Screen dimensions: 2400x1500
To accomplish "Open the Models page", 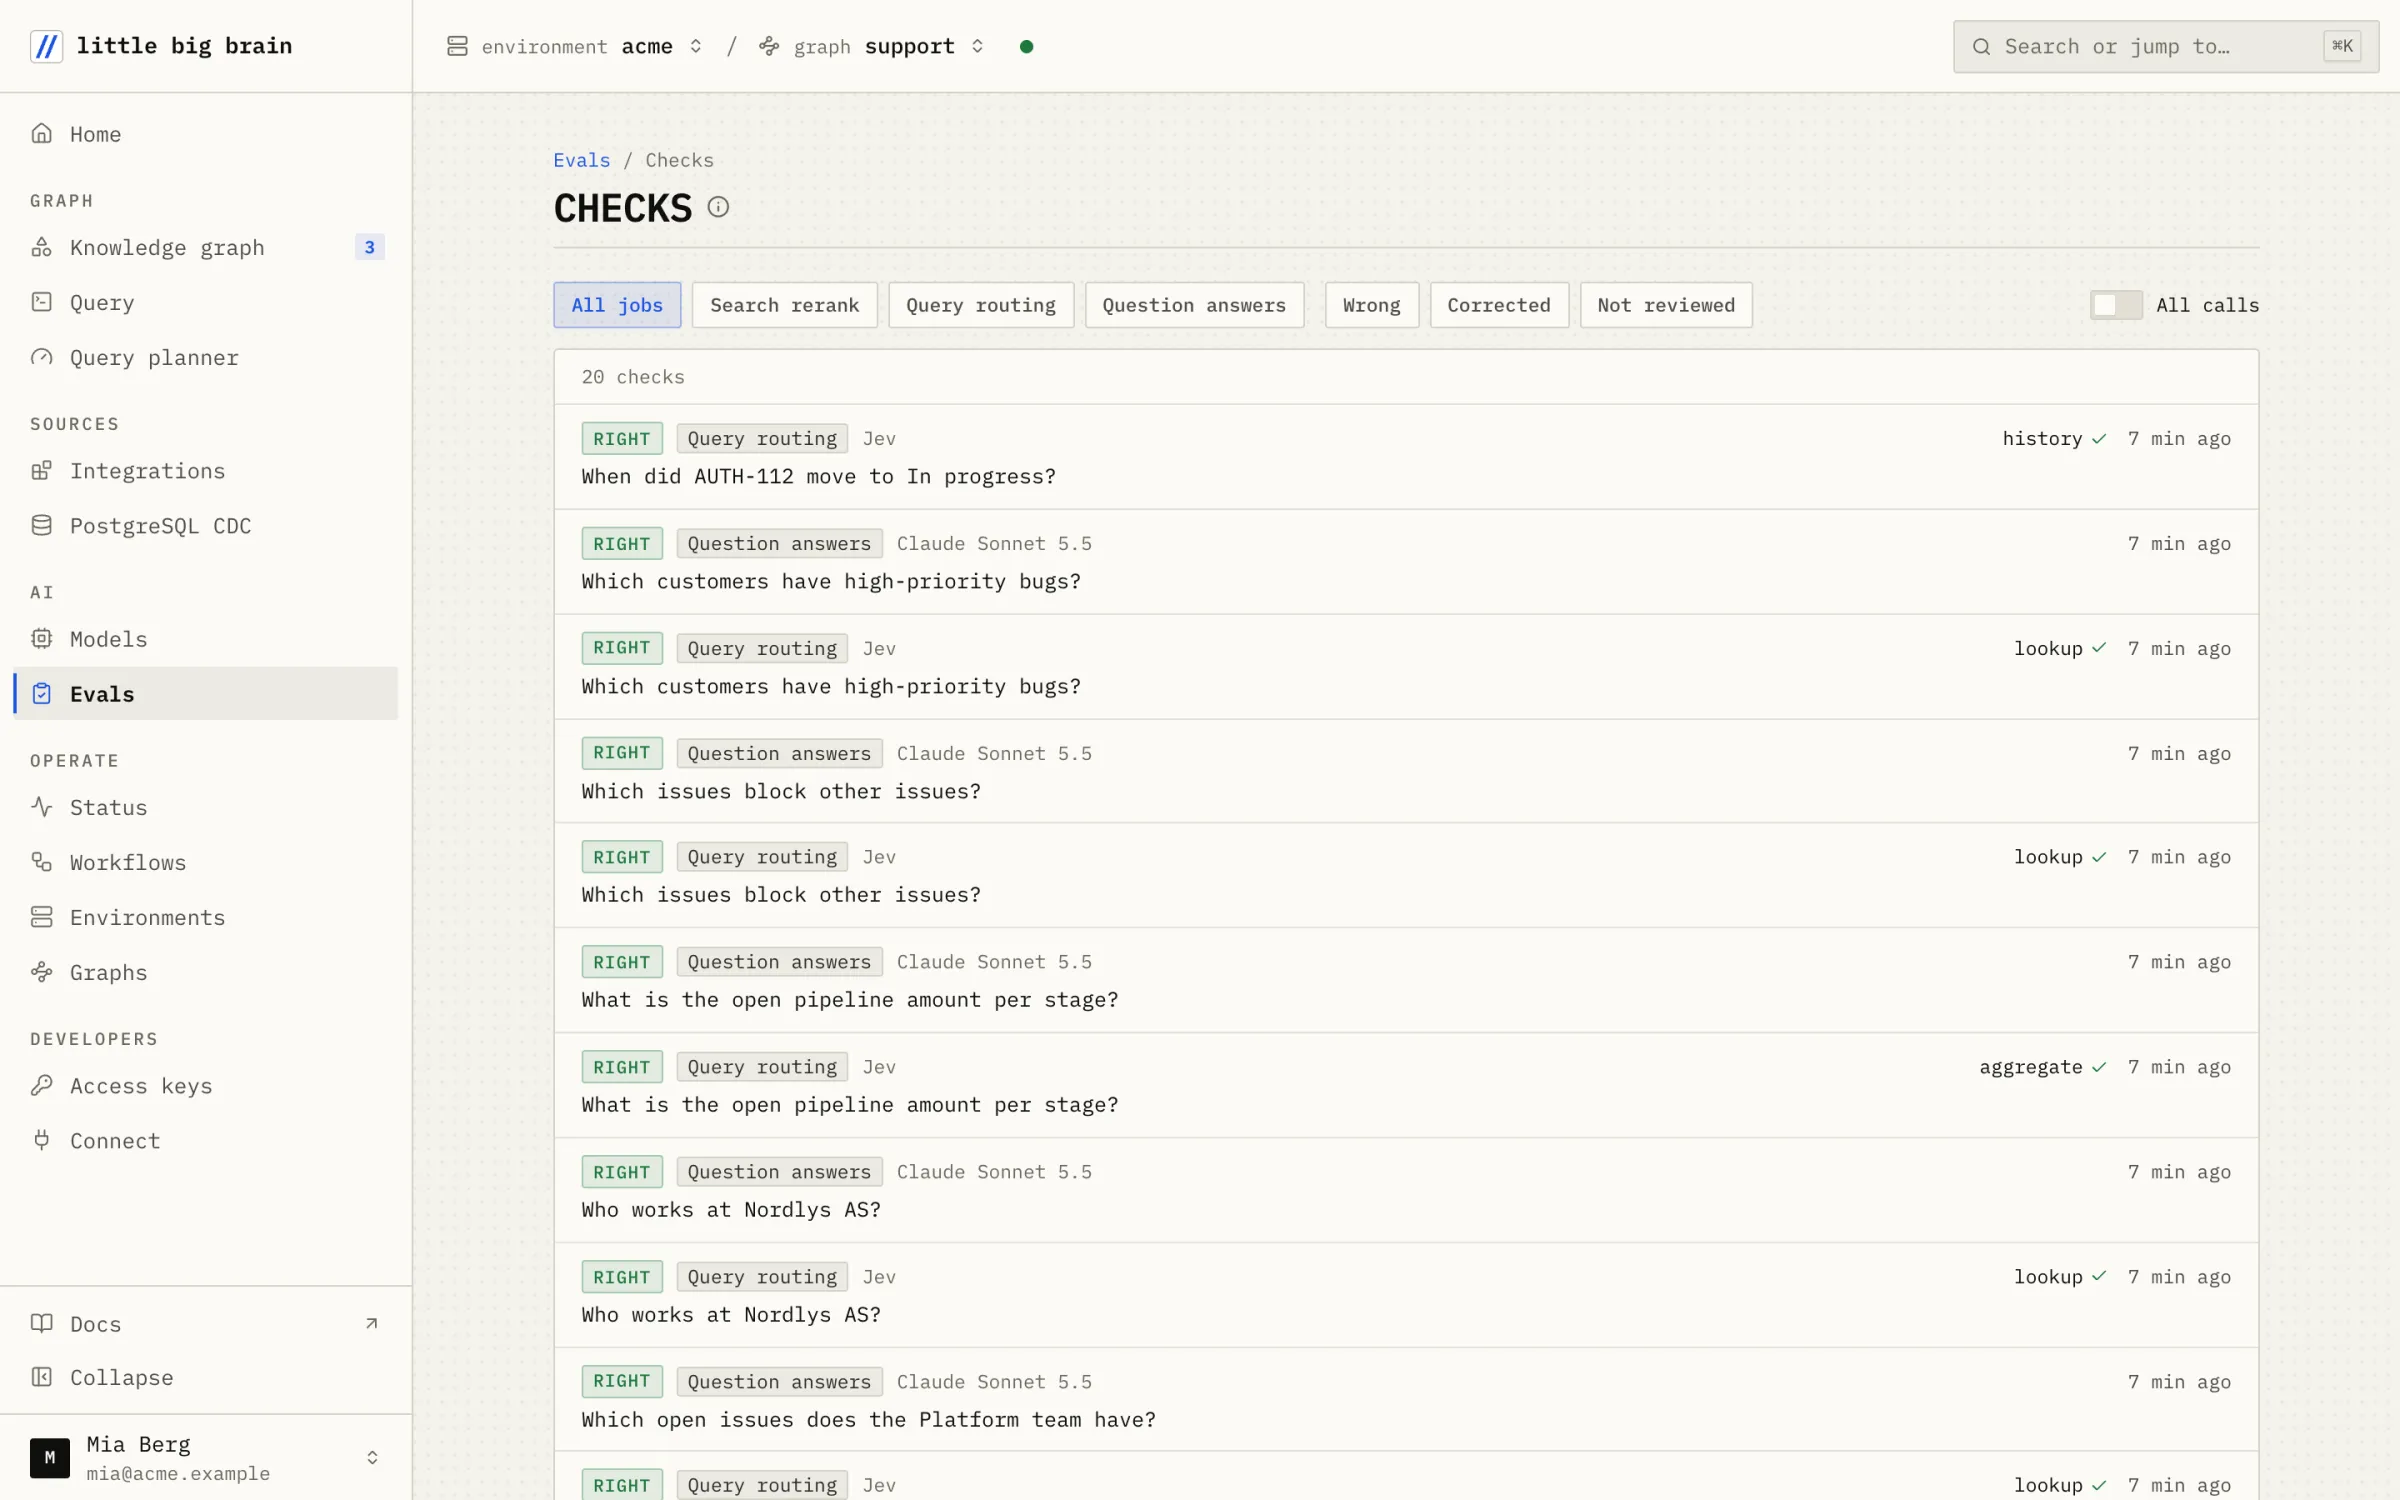I will pos(205,638).
